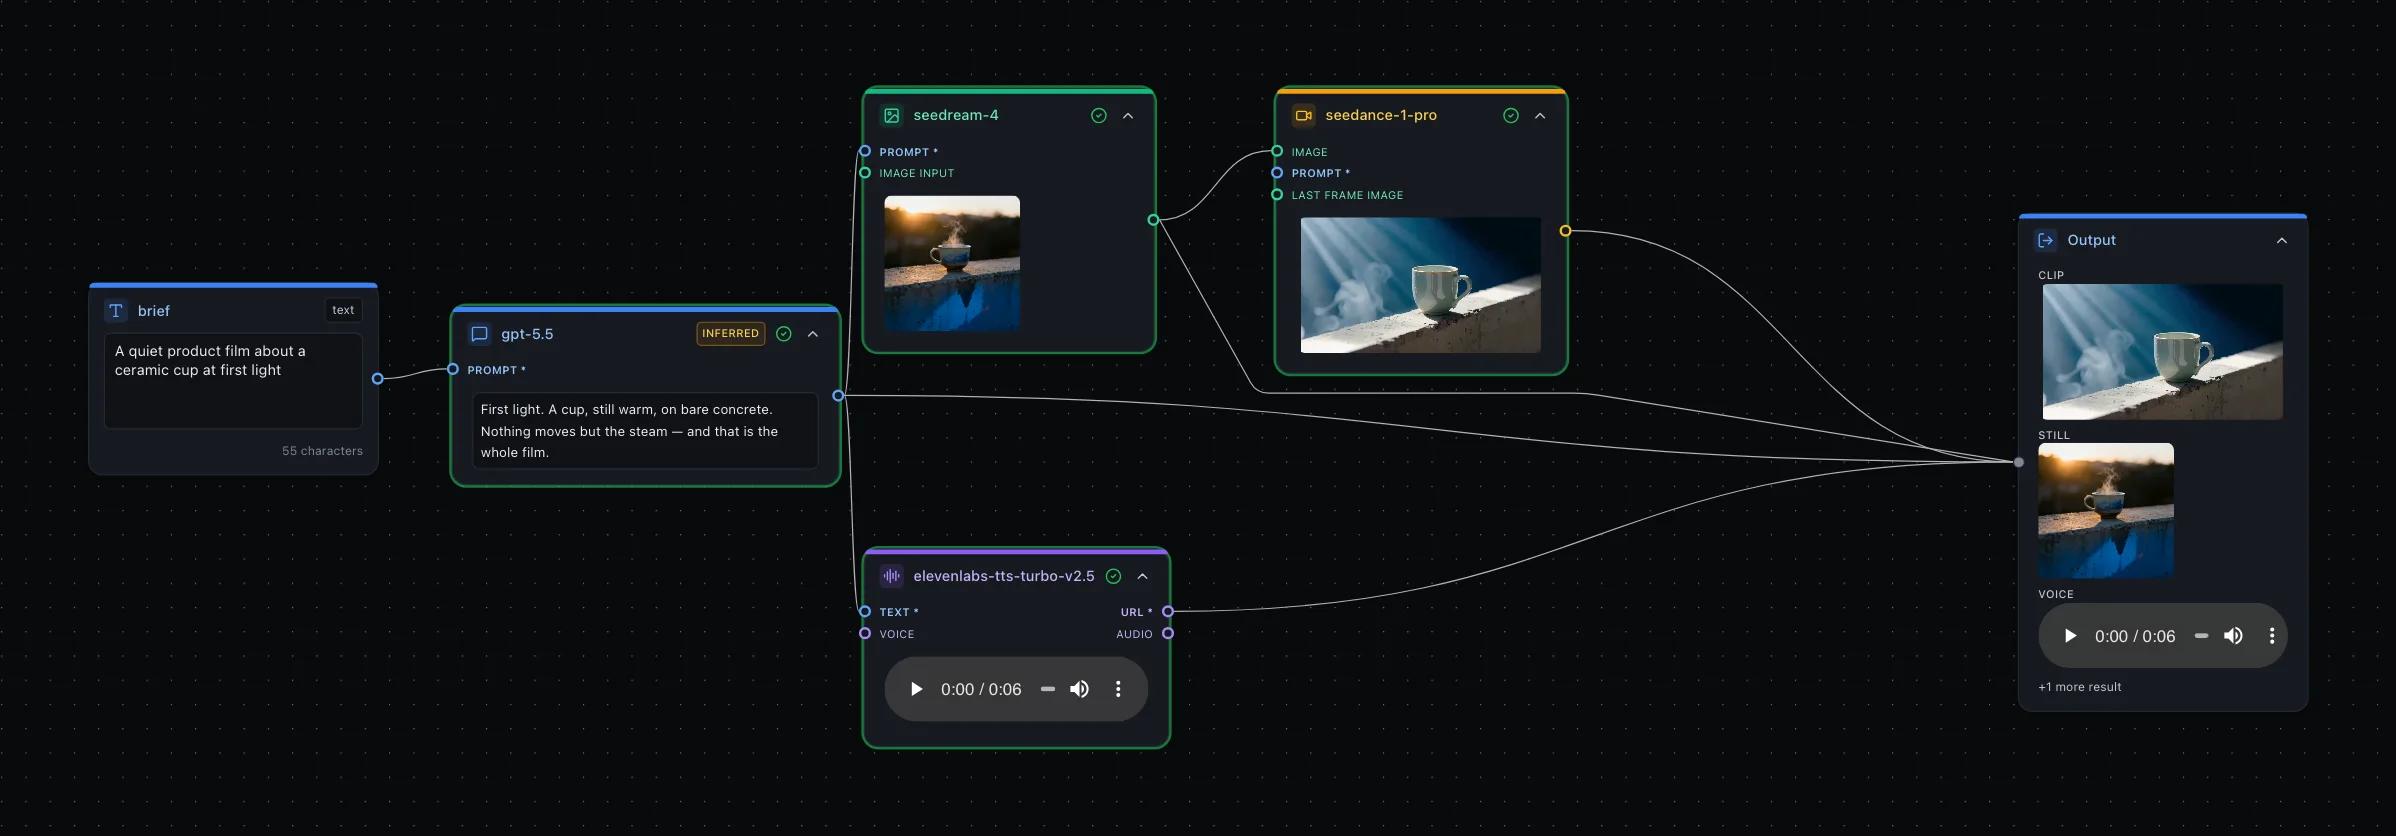Collapse the seedance-1-pro node
This screenshot has width=2396, height=836.
[1540, 115]
